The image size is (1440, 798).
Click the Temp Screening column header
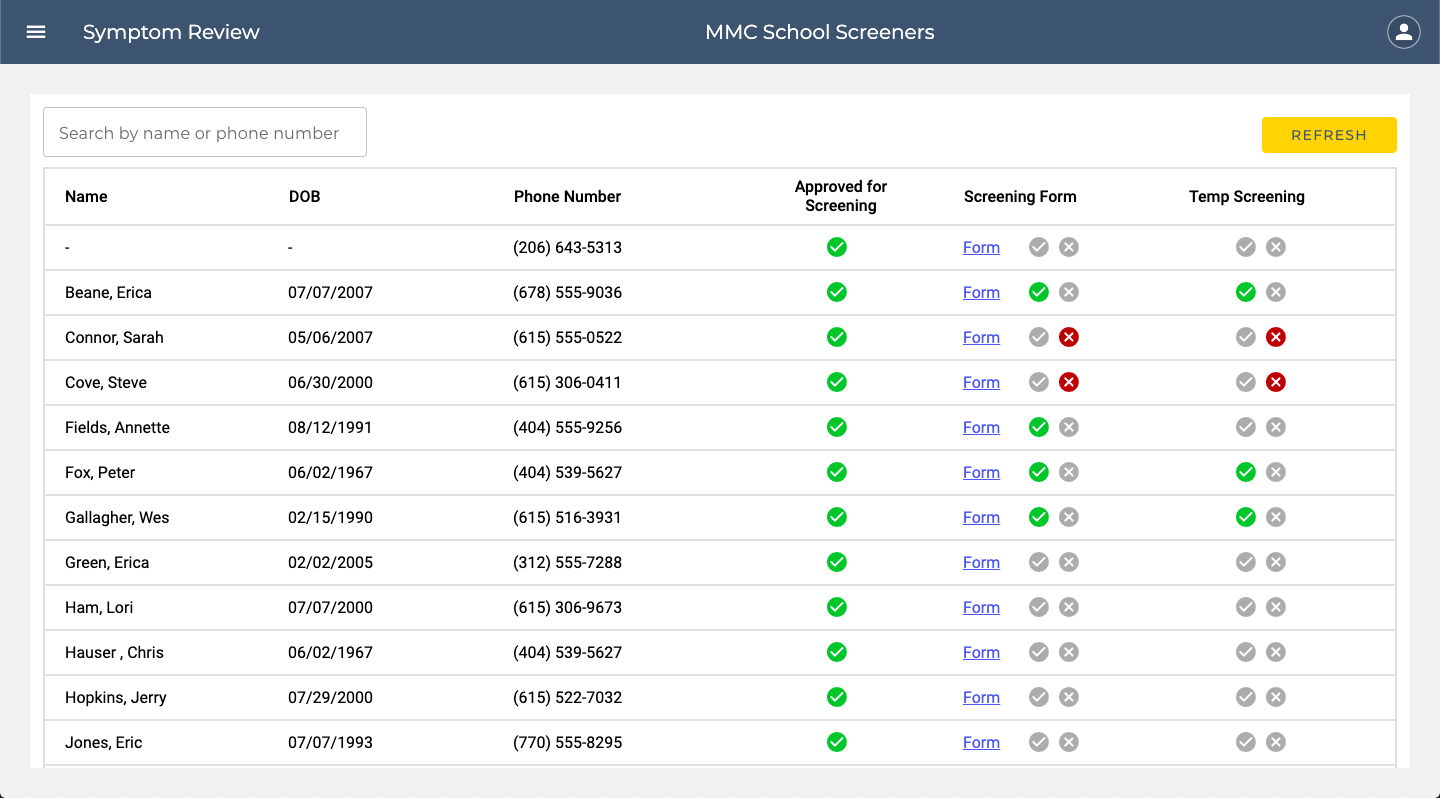[1247, 196]
